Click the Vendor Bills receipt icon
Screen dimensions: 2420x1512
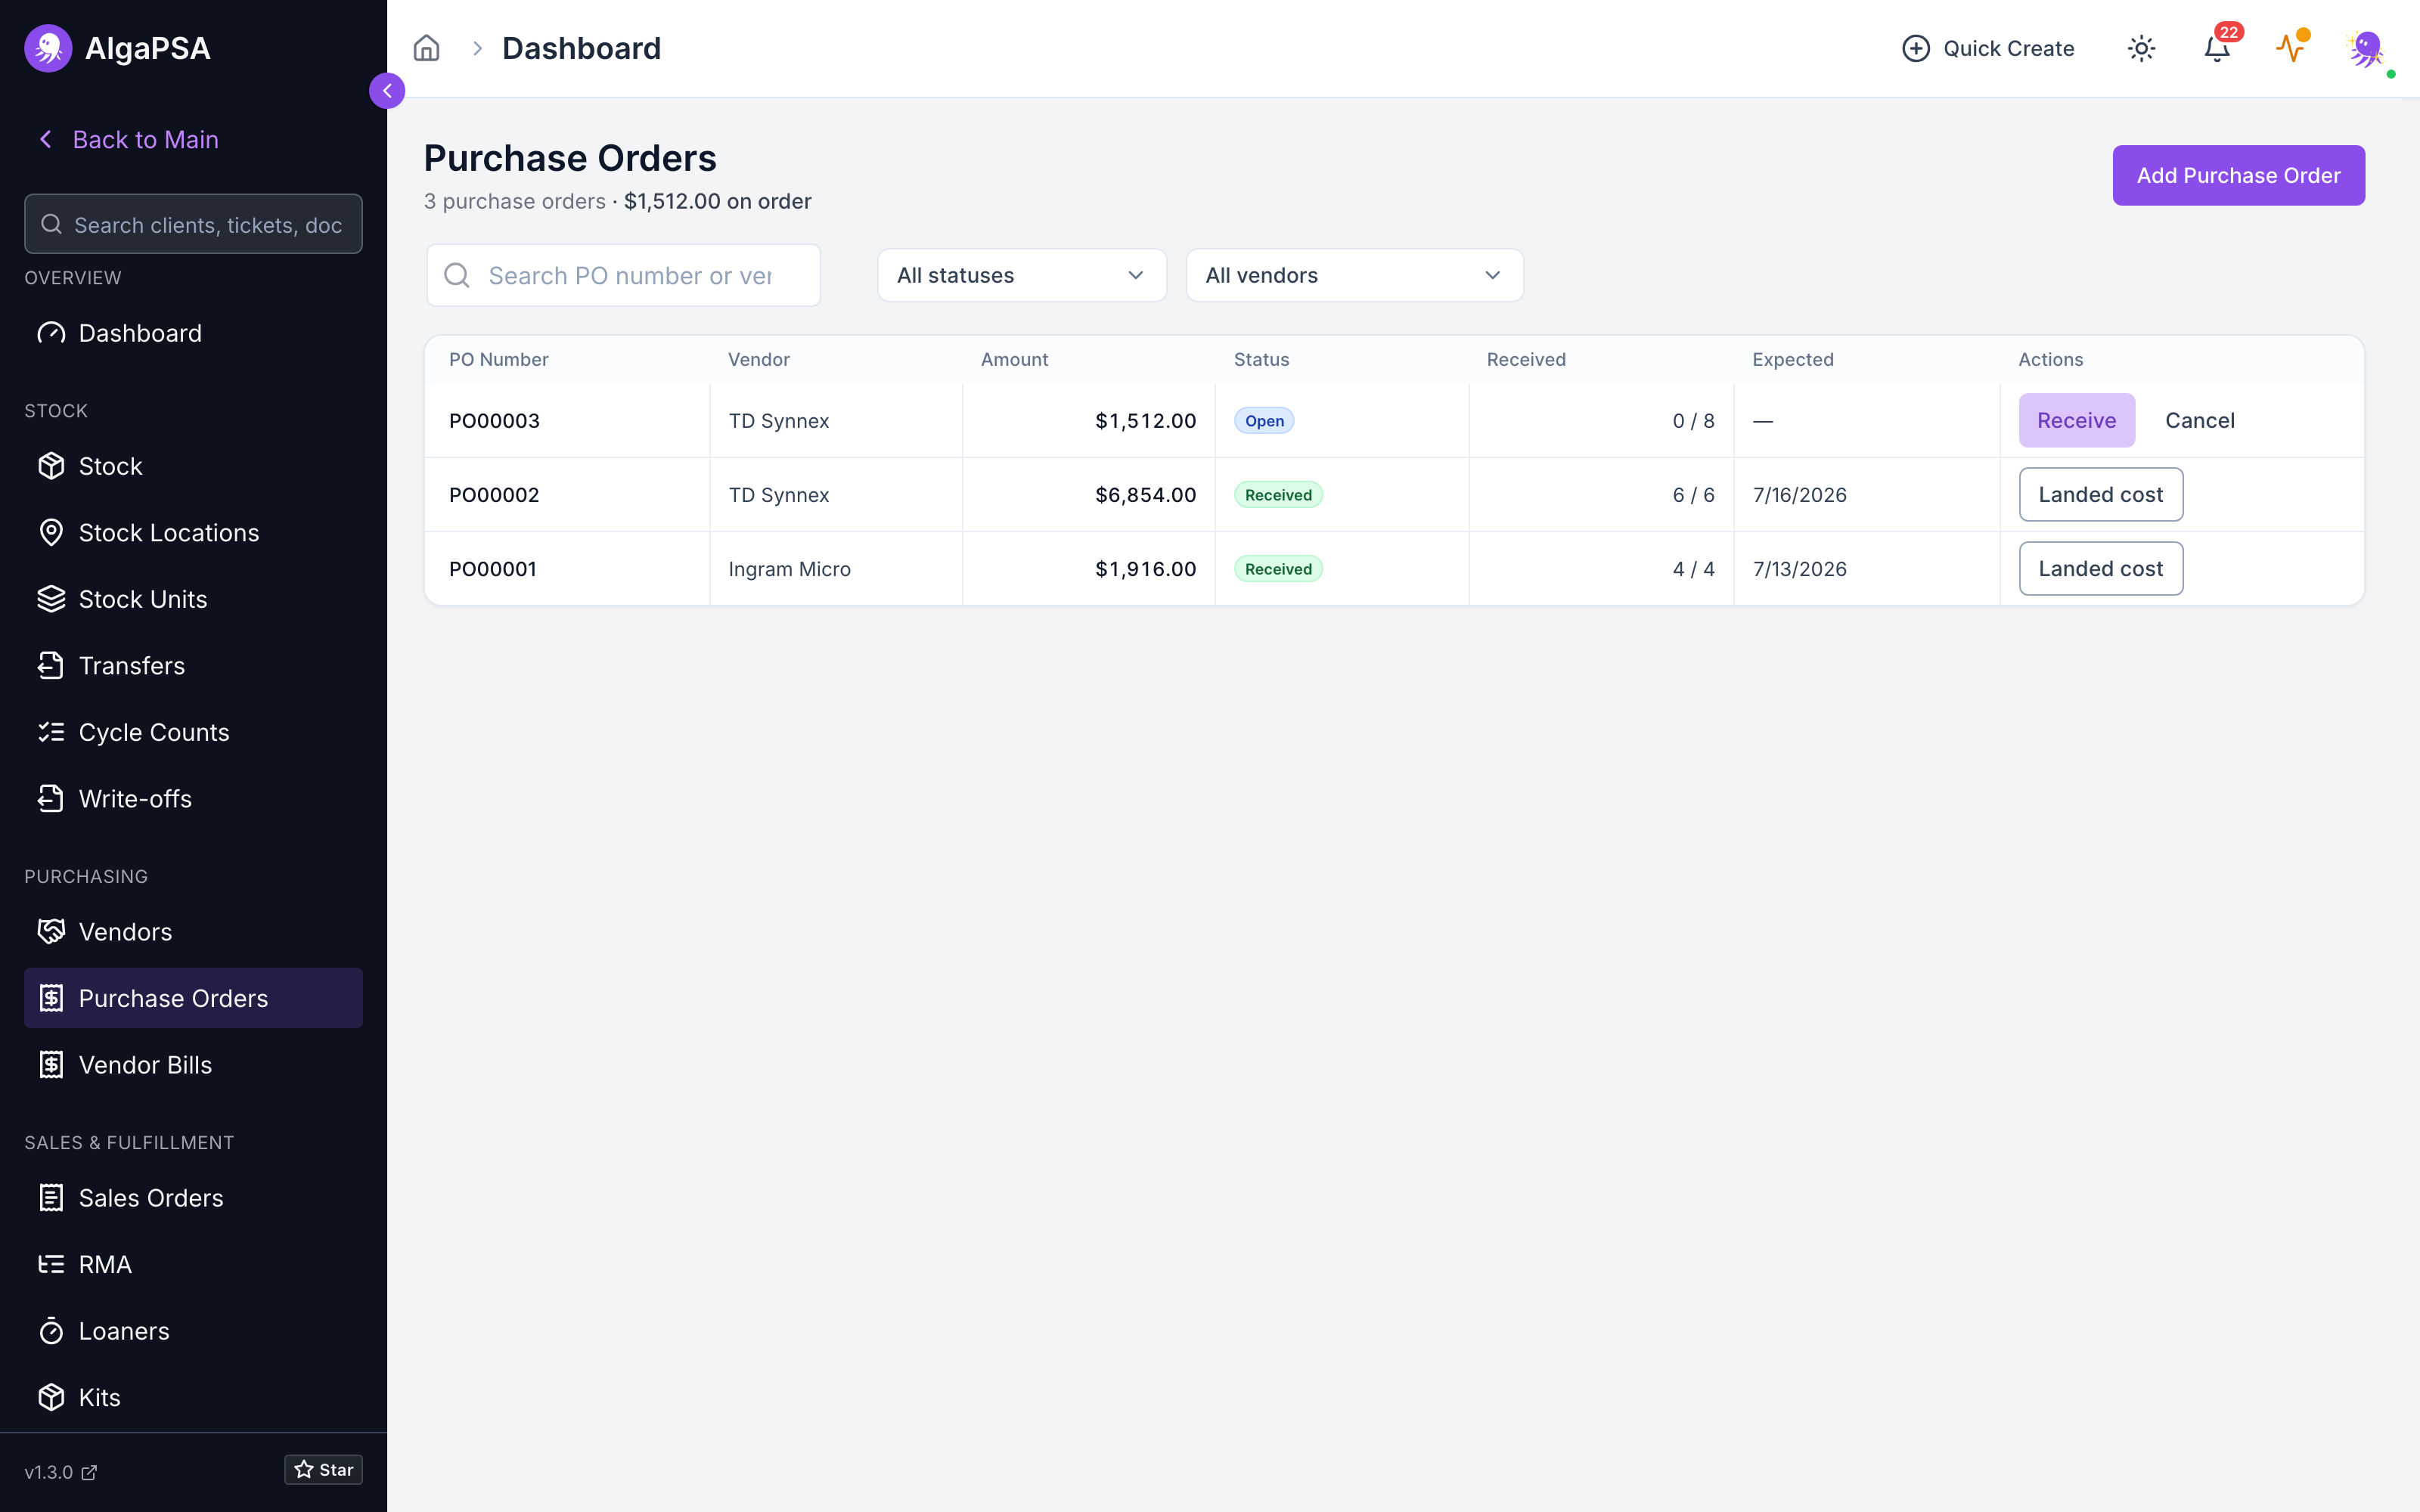pos(51,1065)
